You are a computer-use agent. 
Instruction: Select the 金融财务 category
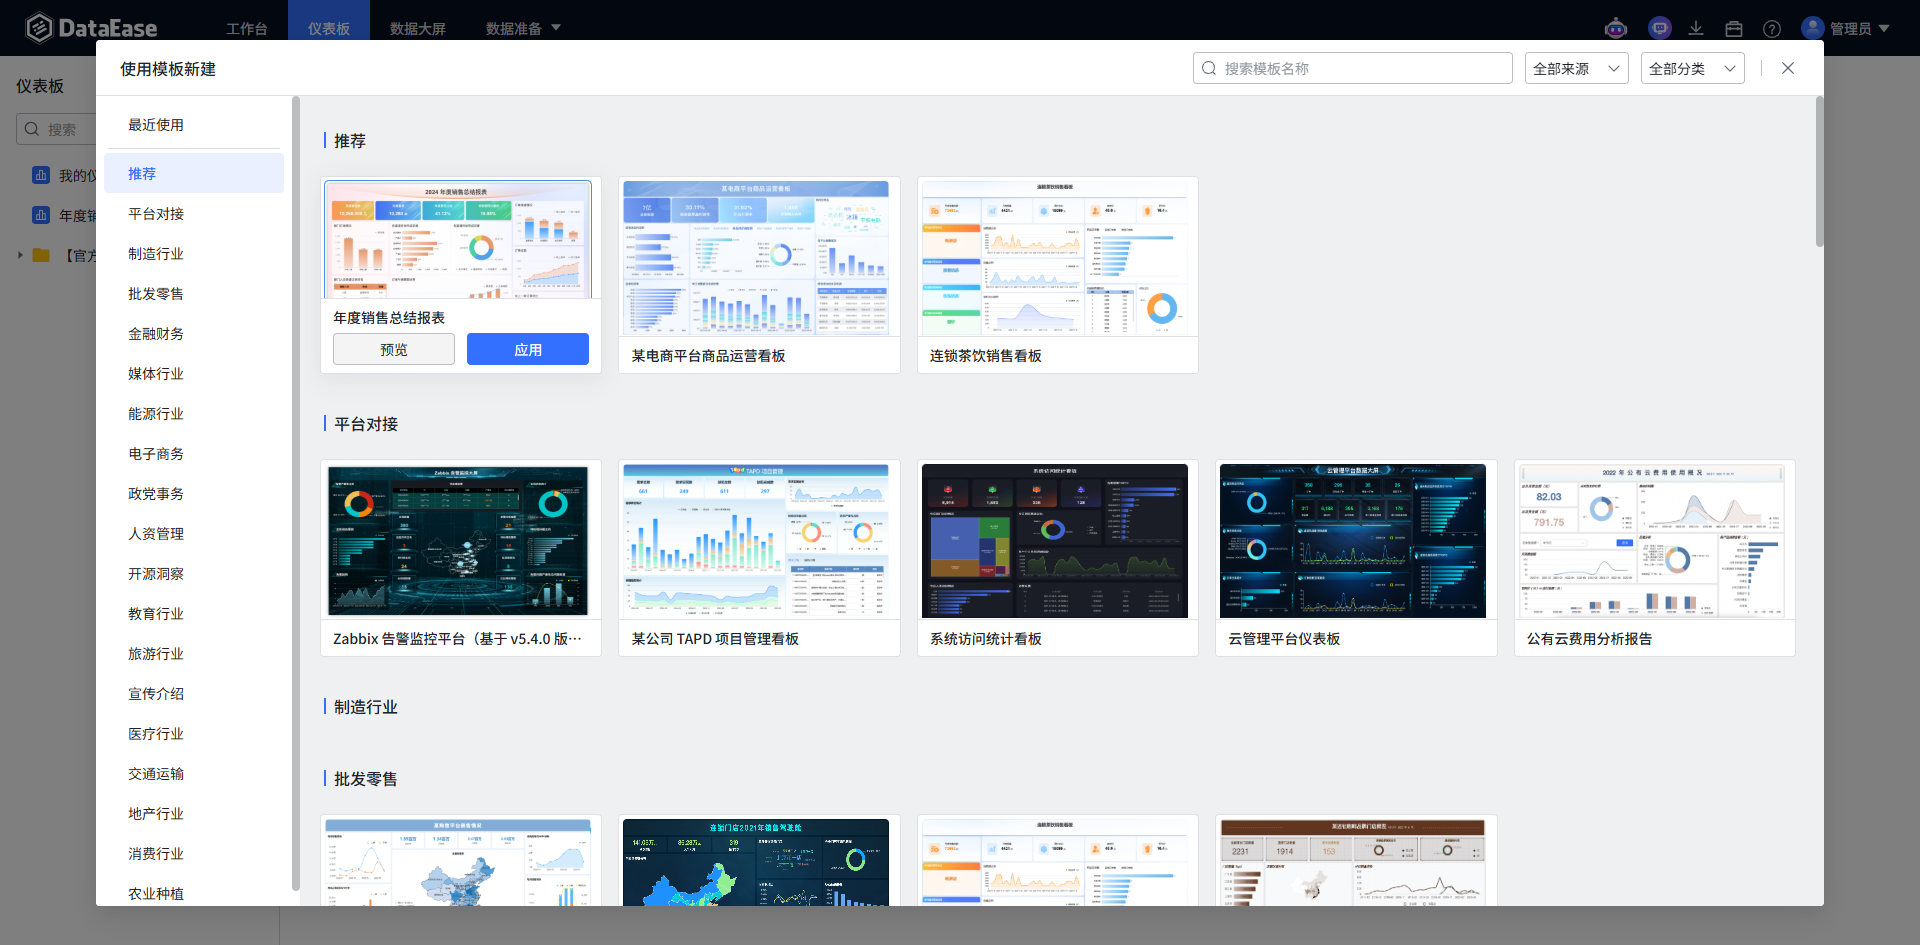coord(194,333)
